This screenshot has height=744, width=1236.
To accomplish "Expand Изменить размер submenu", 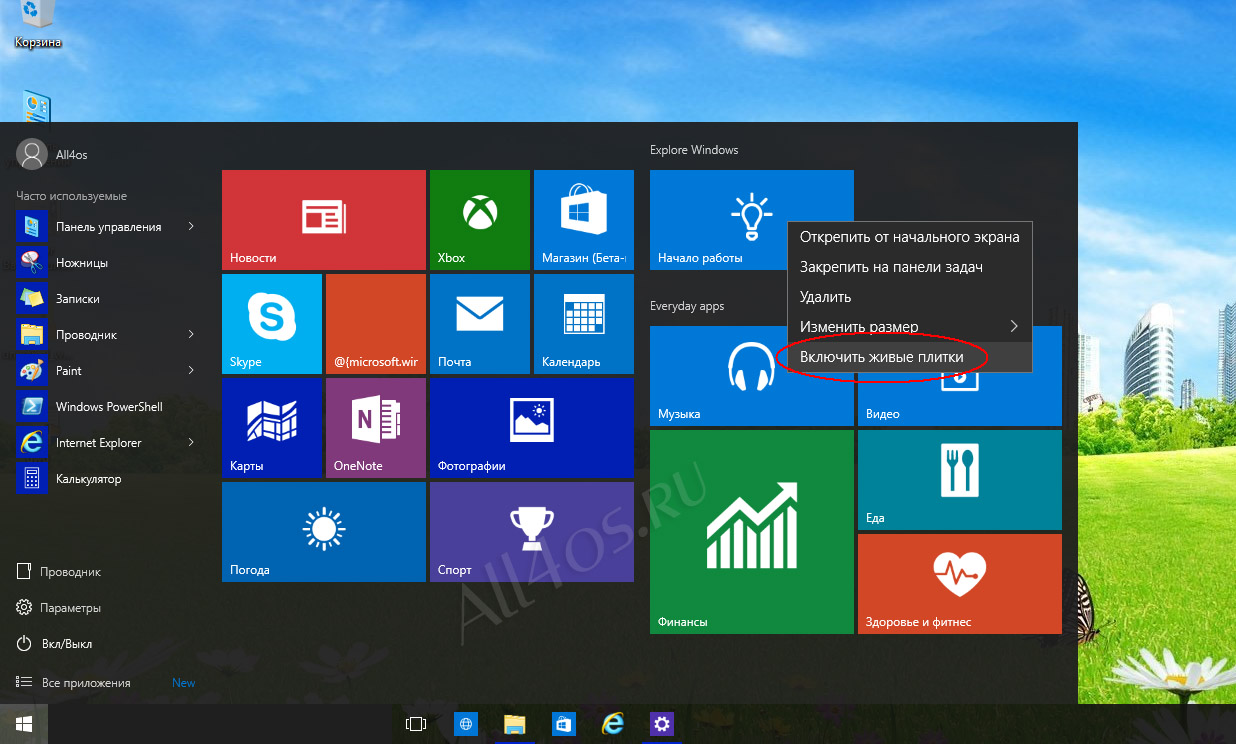I will (909, 327).
